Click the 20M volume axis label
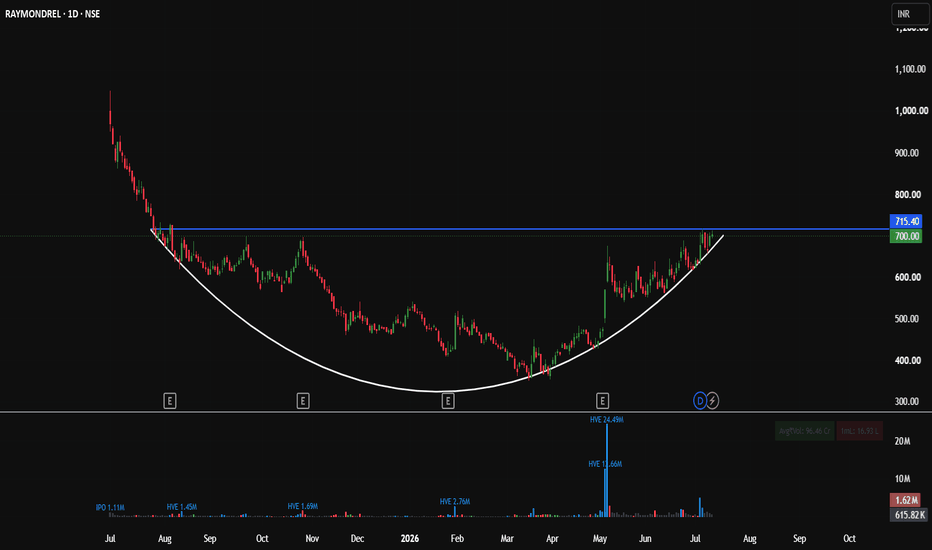The width and height of the screenshot is (932, 550). coord(902,441)
